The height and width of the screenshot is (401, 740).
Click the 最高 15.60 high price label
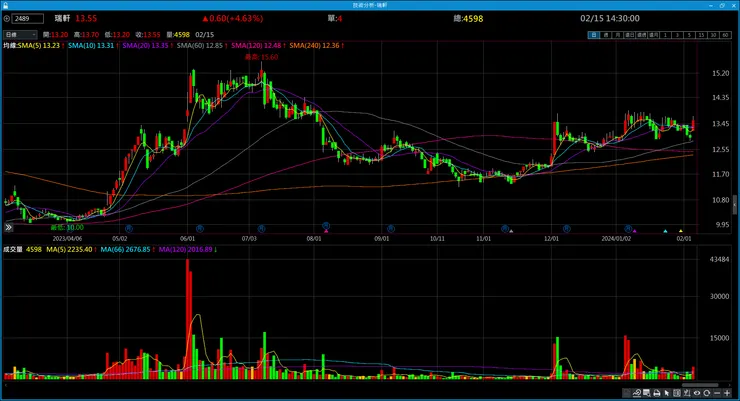pyautogui.click(x=261, y=57)
